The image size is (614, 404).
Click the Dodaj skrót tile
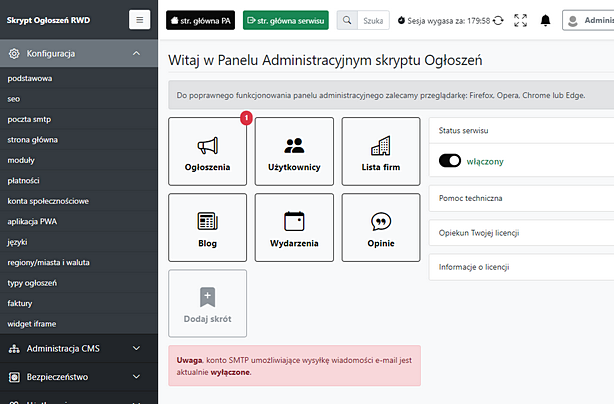[x=208, y=304]
